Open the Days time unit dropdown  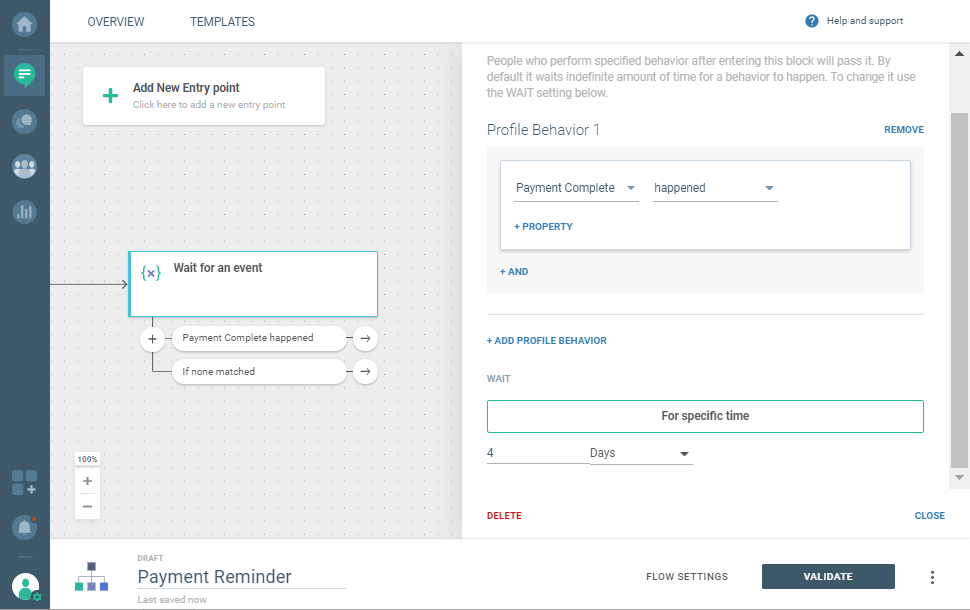[641, 453]
